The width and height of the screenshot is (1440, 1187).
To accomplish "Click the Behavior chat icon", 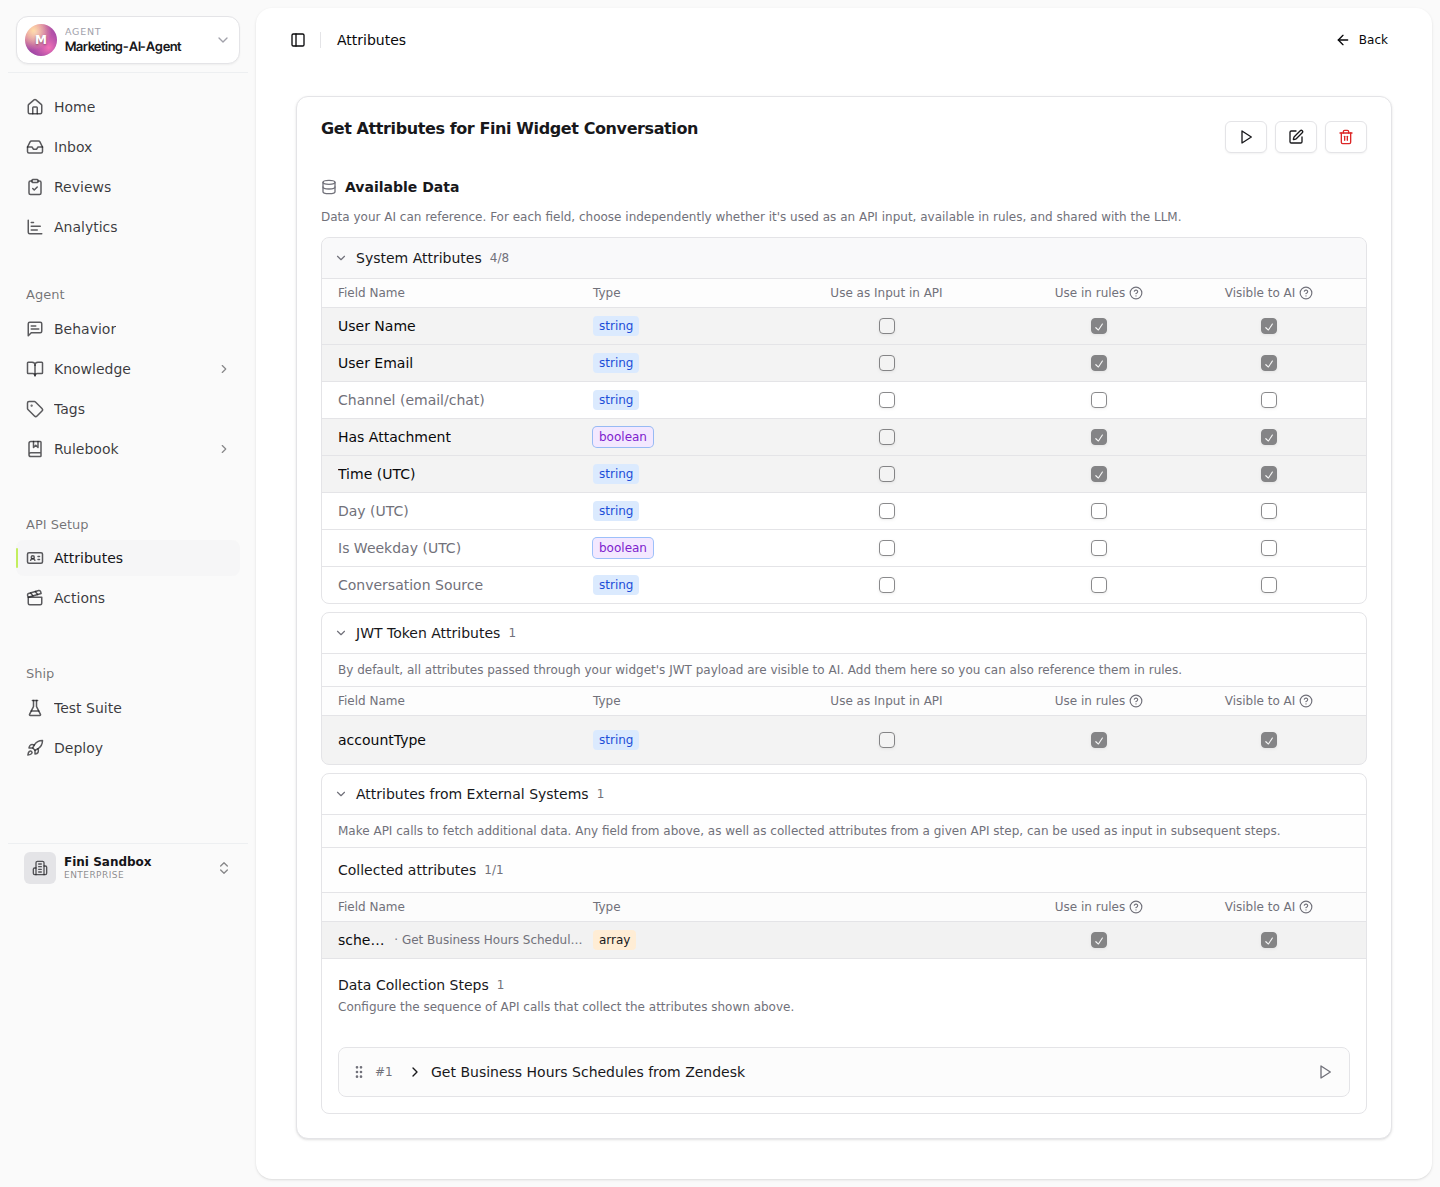I will tap(35, 329).
